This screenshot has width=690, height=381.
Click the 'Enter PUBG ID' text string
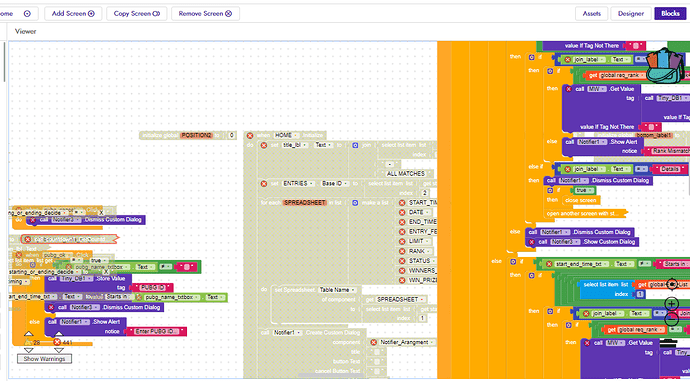pyautogui.click(x=156, y=331)
